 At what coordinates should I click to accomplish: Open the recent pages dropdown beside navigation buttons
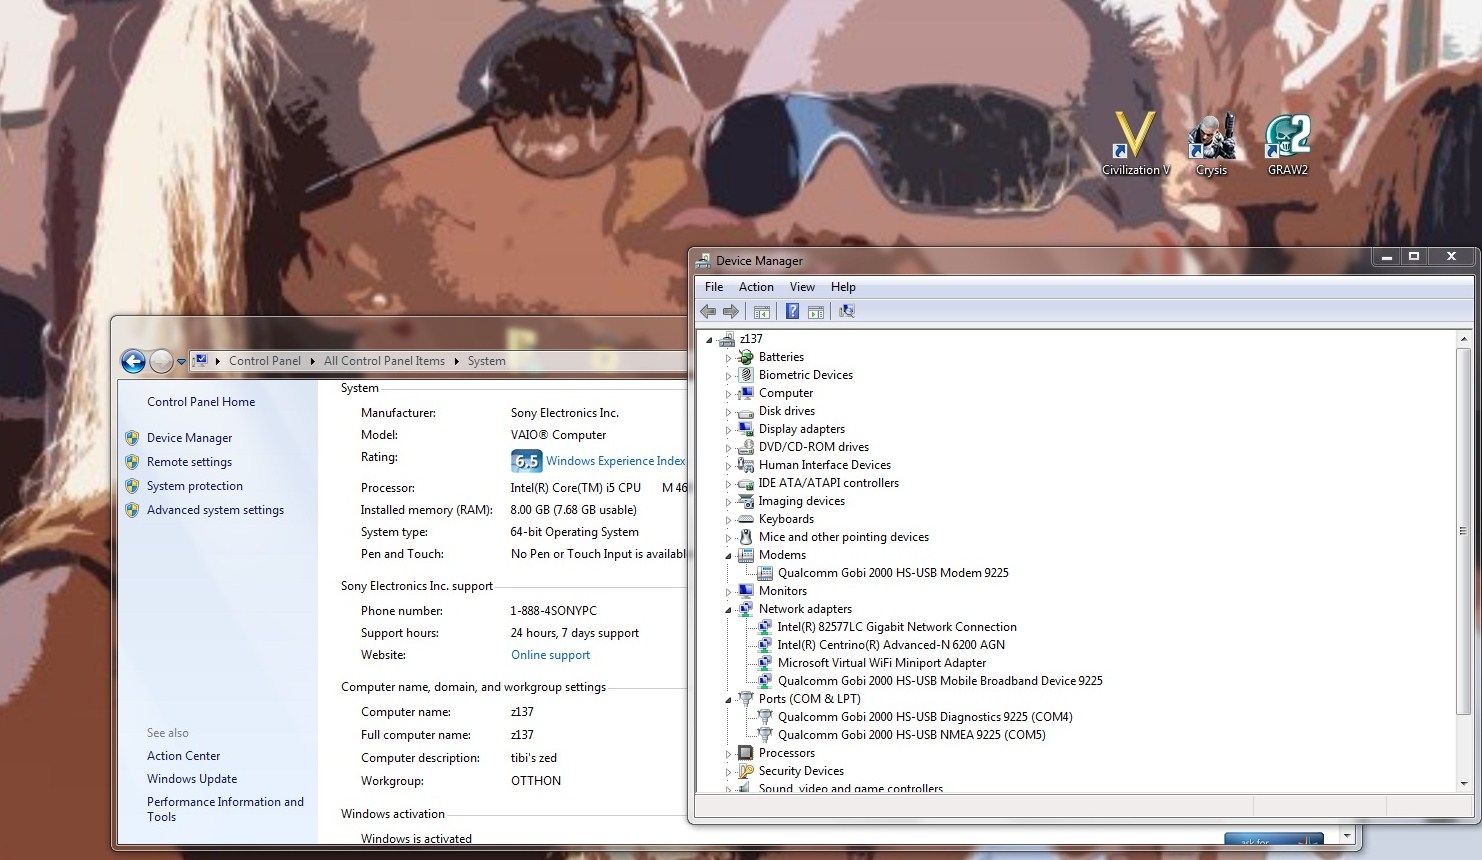pos(181,362)
